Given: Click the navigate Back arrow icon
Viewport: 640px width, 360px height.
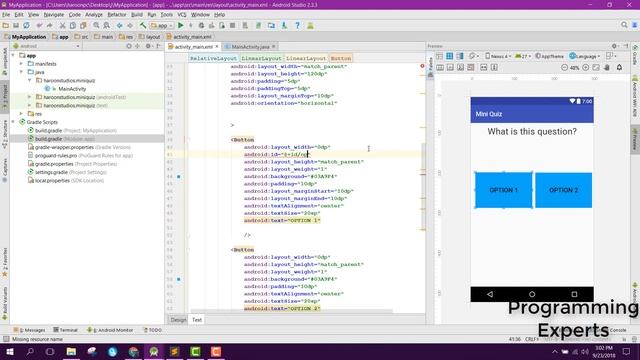Looking at the screenshot, I should pos(120,25).
